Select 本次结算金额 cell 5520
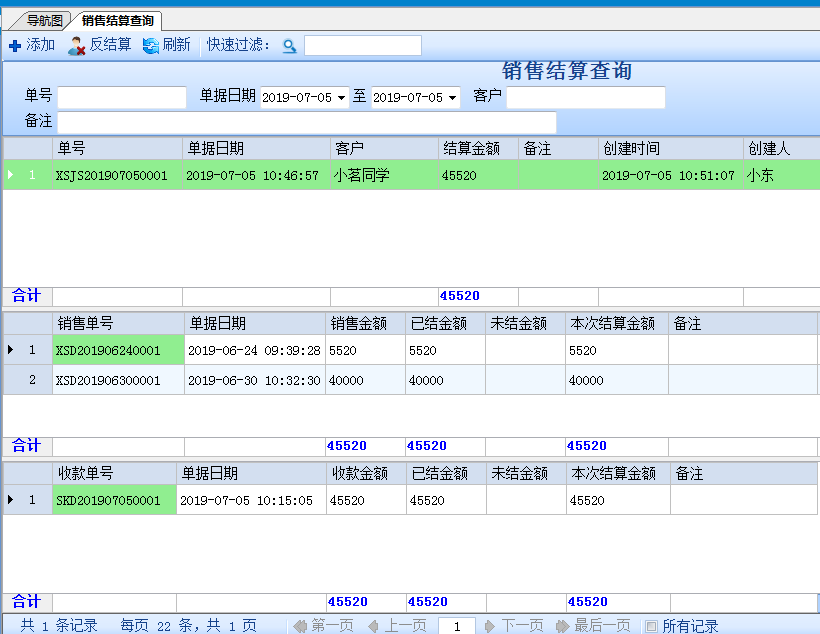Screen dimensions: 820x634 617,350
